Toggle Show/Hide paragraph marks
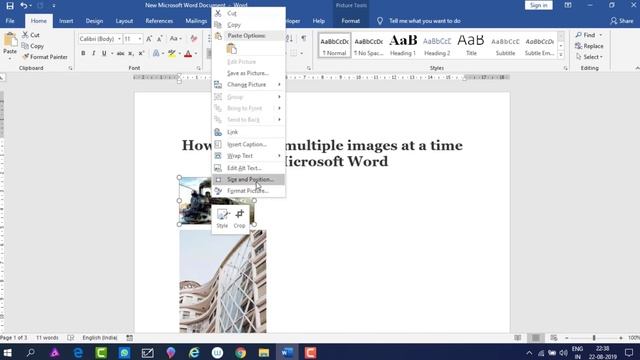The height and width of the screenshot is (360, 640). tap(304, 39)
